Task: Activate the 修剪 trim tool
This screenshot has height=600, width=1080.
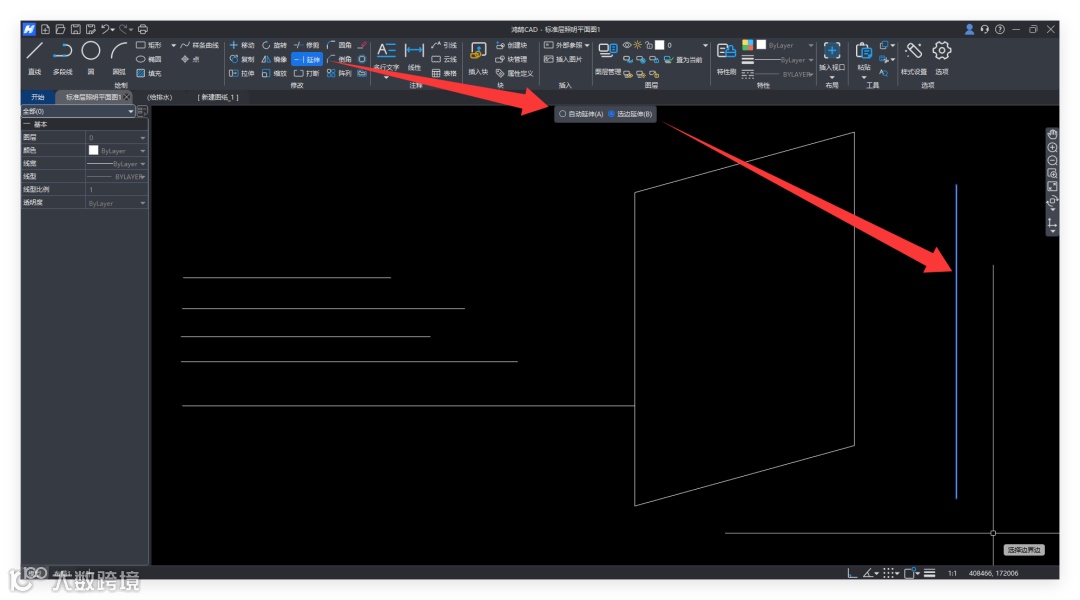Action: [307, 45]
